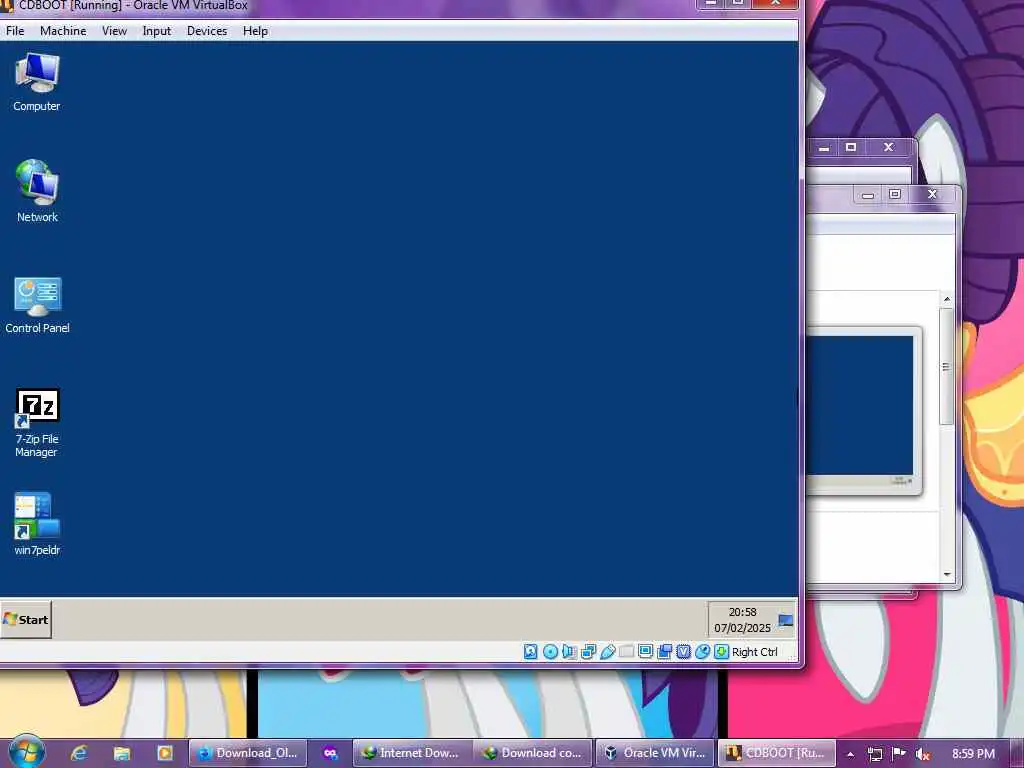Select the win7peldr desktop shortcut
Image resolution: width=1024 pixels, height=768 pixels.
pos(37,524)
